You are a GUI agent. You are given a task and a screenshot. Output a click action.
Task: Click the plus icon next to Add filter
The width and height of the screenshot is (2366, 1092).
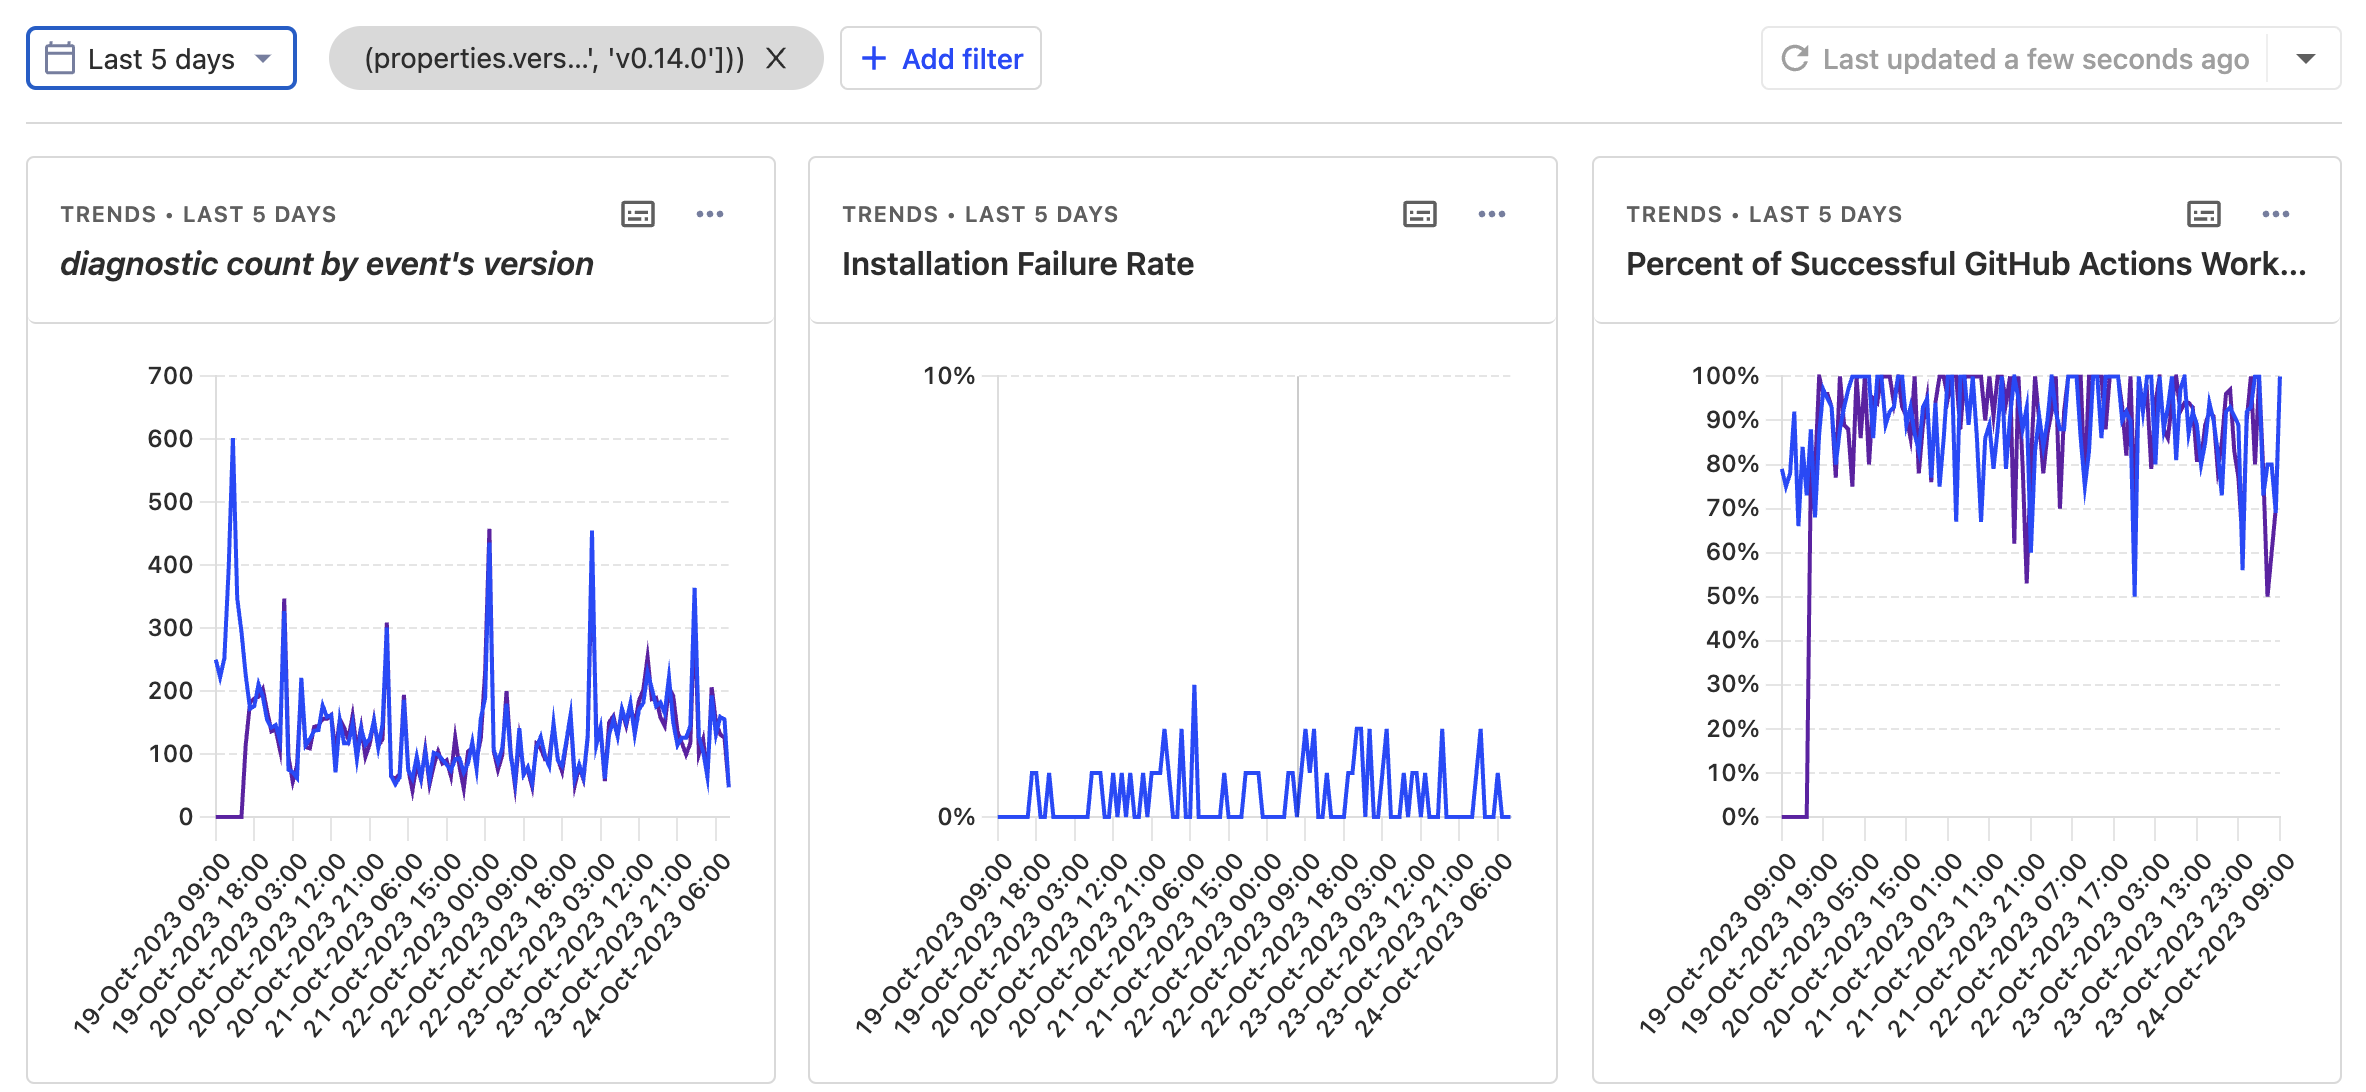point(874,58)
